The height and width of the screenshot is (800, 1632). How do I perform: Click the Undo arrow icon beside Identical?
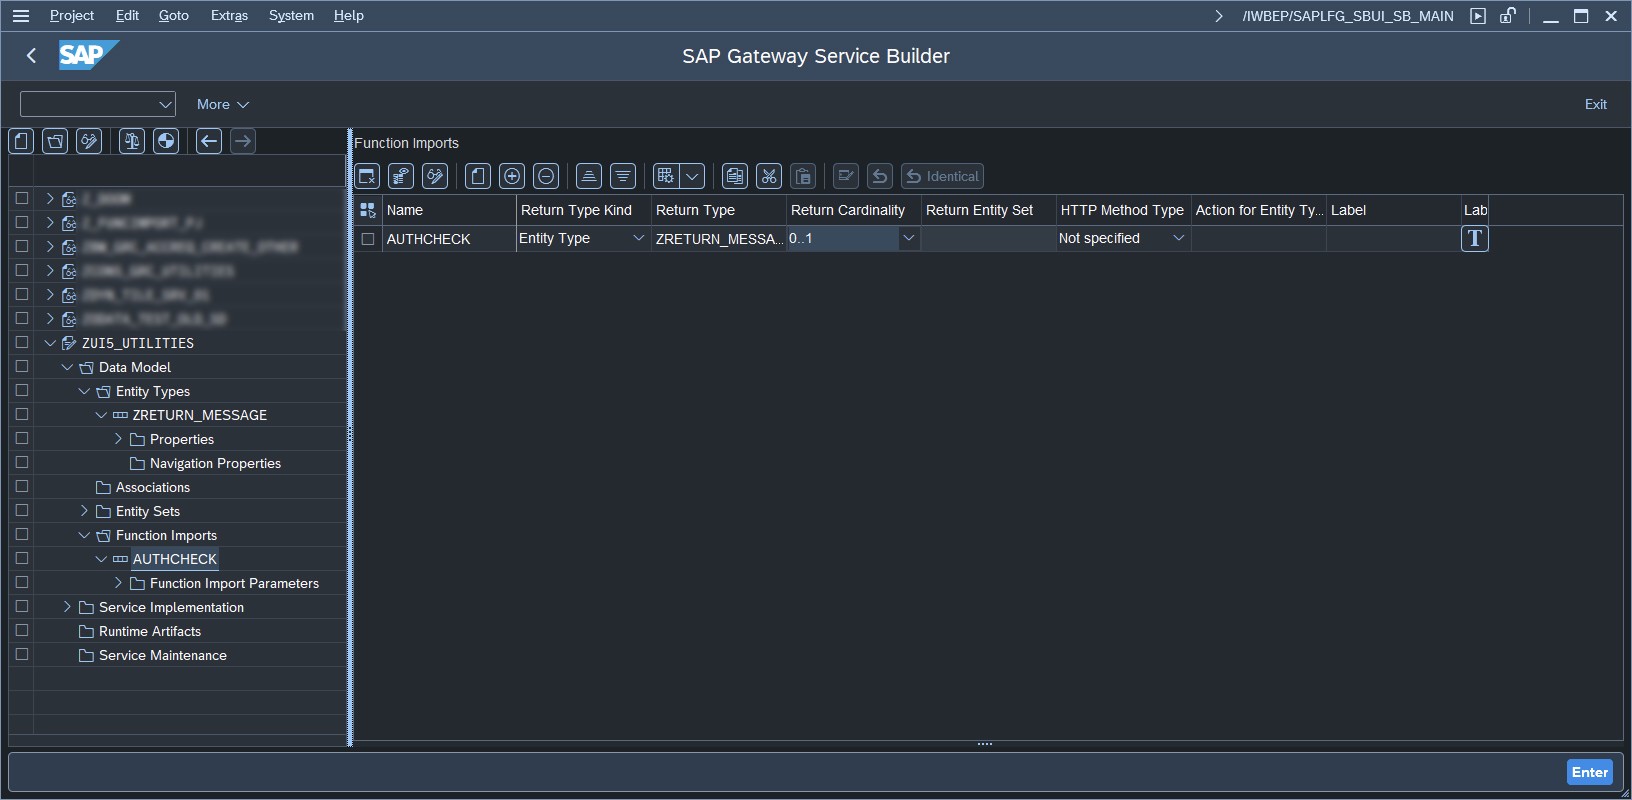880,177
